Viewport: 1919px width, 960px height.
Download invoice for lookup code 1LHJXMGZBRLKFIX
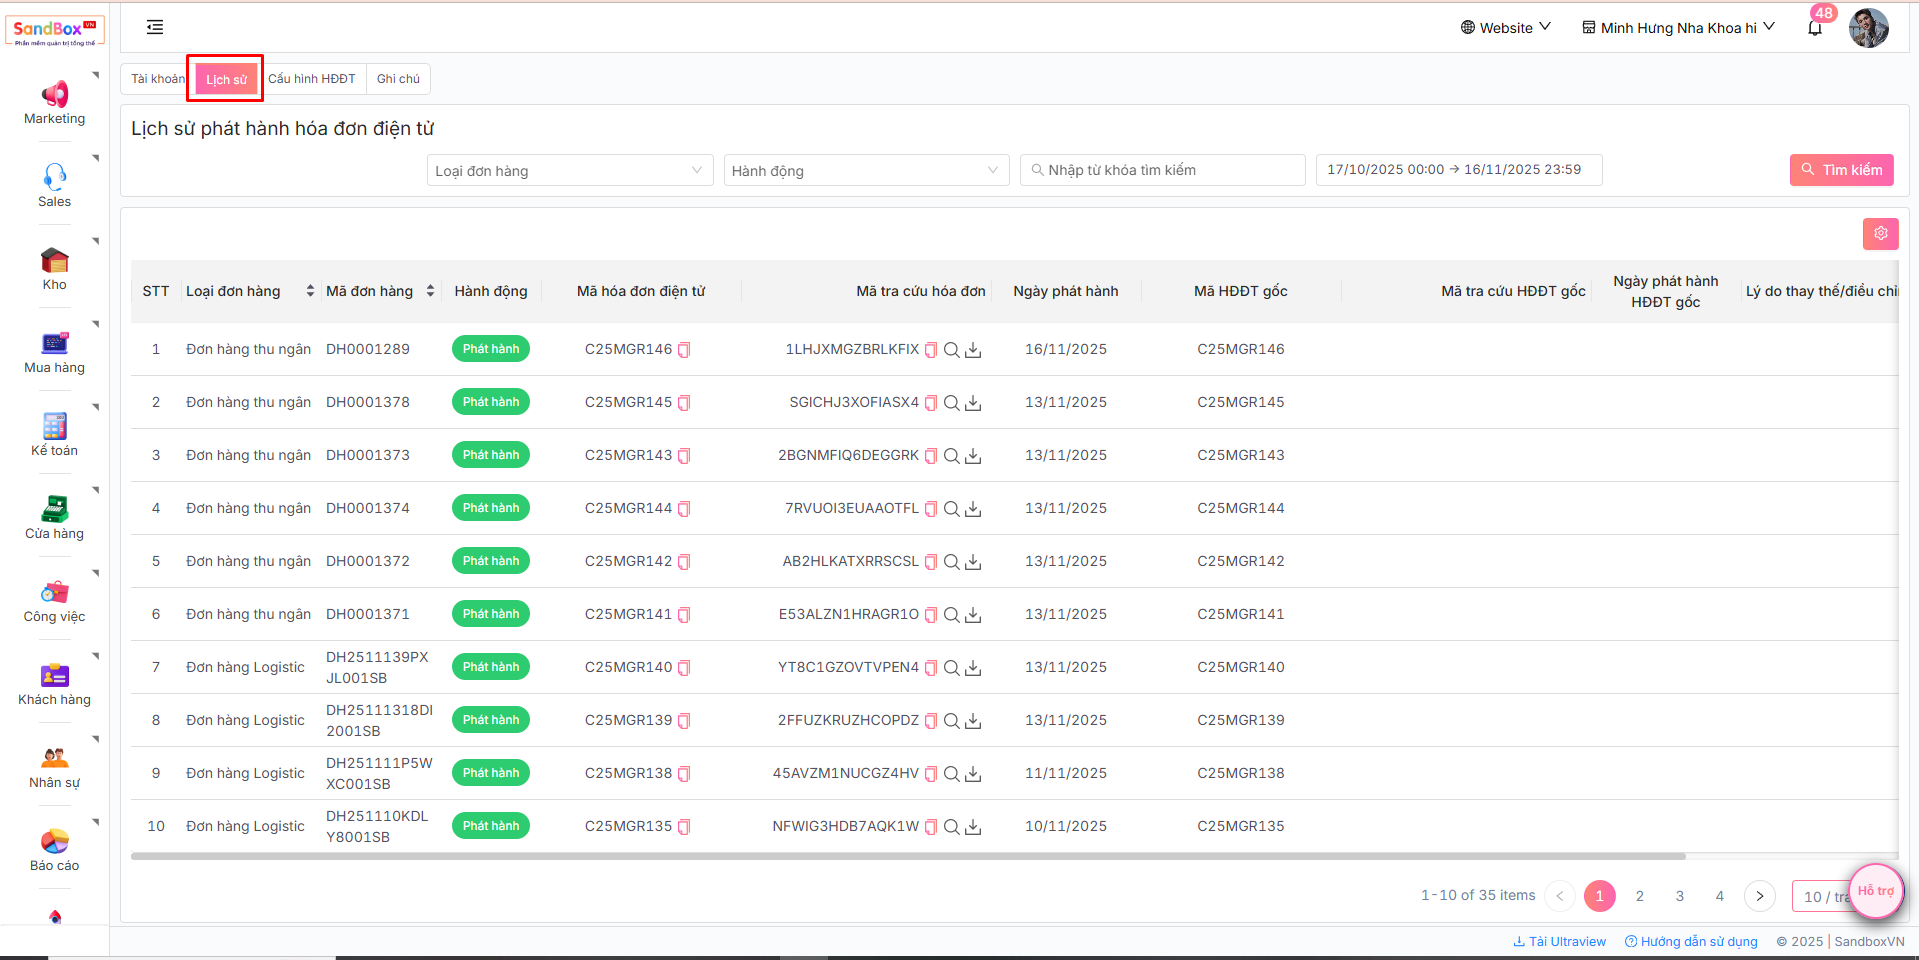pyautogui.click(x=973, y=350)
